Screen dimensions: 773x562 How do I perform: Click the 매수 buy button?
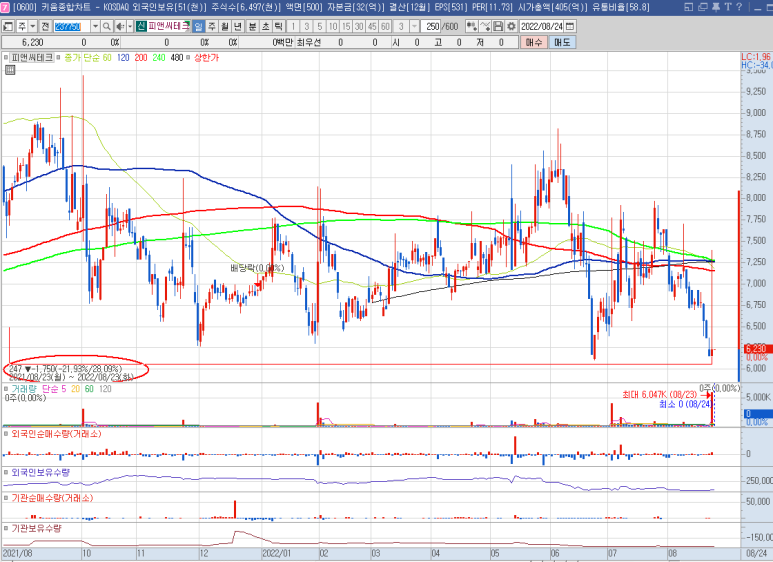(533, 42)
